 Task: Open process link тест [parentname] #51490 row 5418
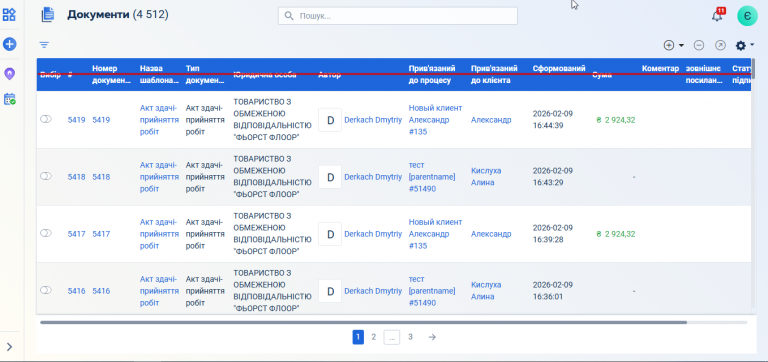[432, 176]
